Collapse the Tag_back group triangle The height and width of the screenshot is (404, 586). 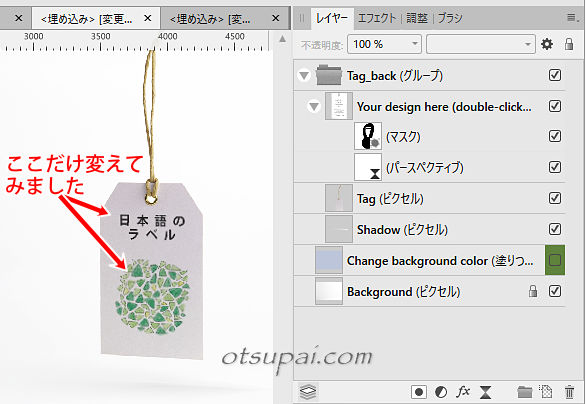click(304, 75)
